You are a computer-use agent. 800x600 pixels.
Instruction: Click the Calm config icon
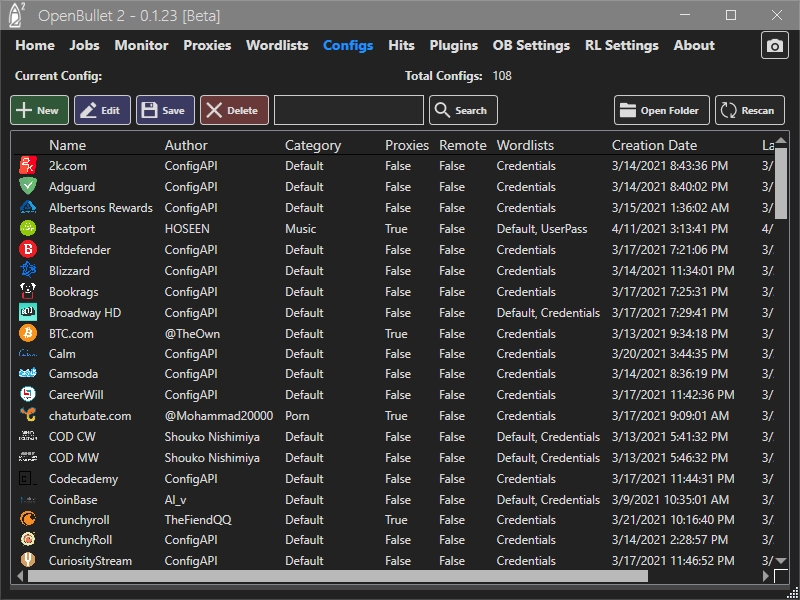tap(27, 353)
